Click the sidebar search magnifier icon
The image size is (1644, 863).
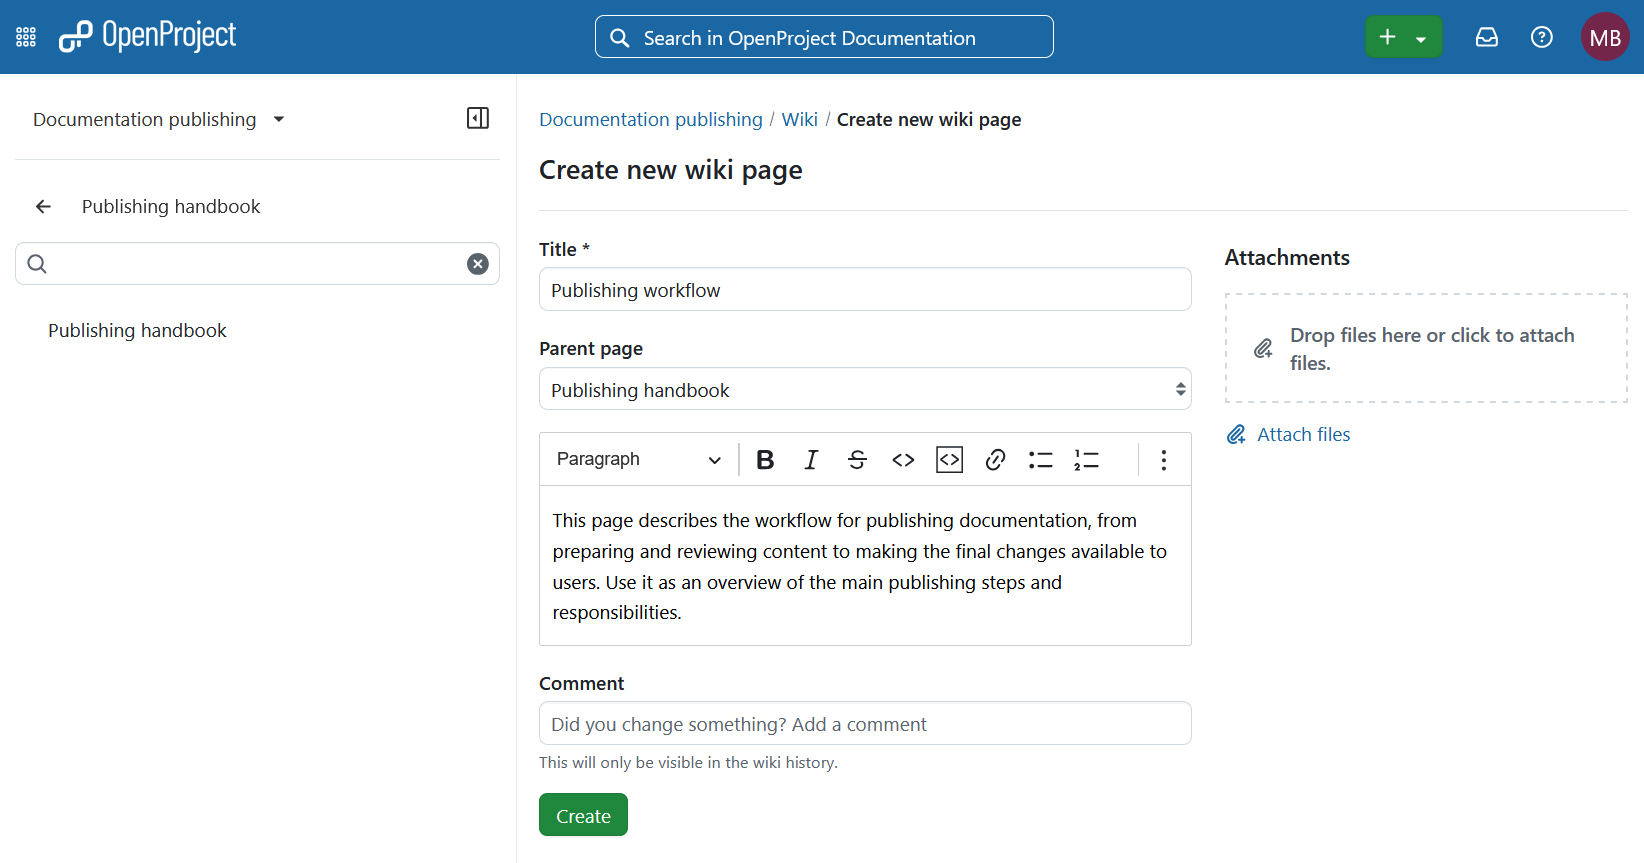(x=37, y=263)
